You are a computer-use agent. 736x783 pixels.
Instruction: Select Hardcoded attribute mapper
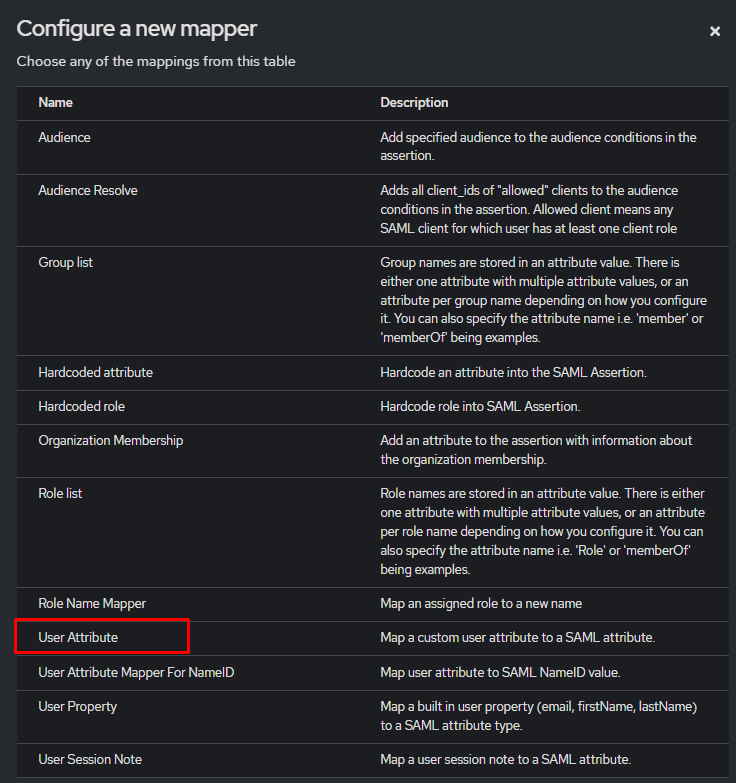pos(95,372)
